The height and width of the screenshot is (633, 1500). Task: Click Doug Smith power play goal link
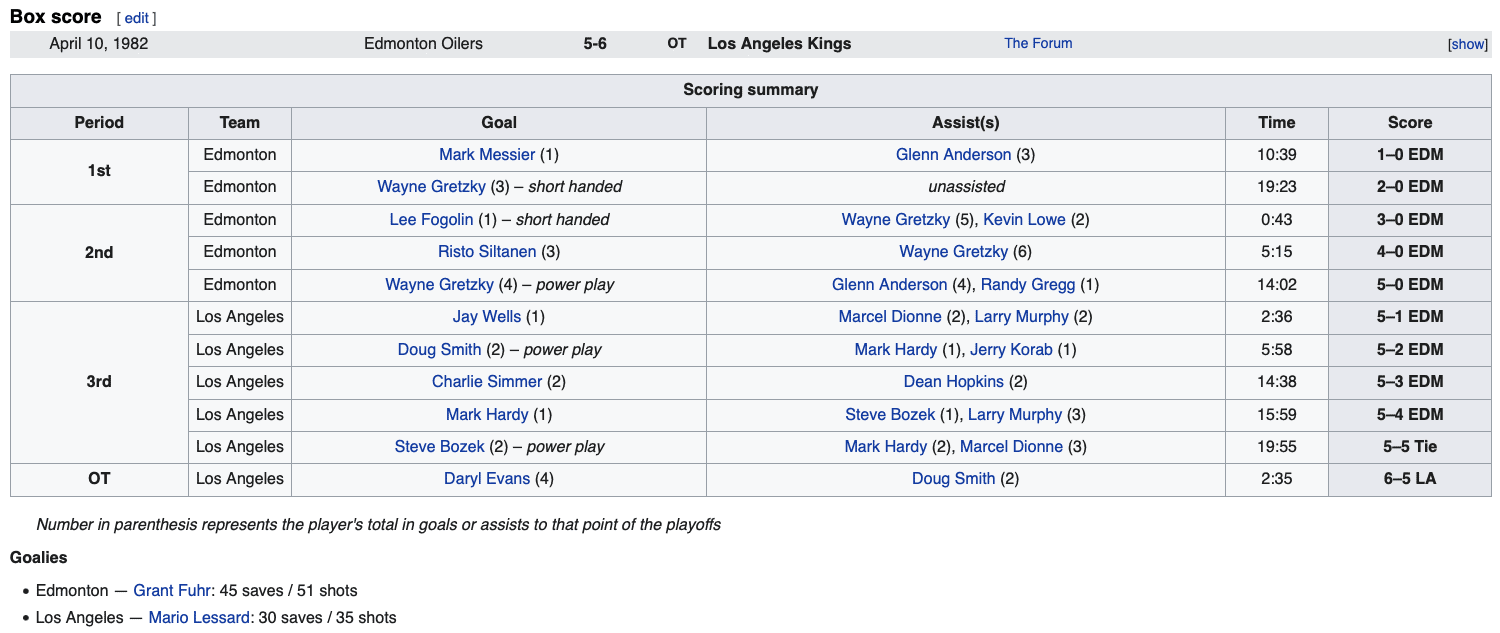(x=440, y=349)
